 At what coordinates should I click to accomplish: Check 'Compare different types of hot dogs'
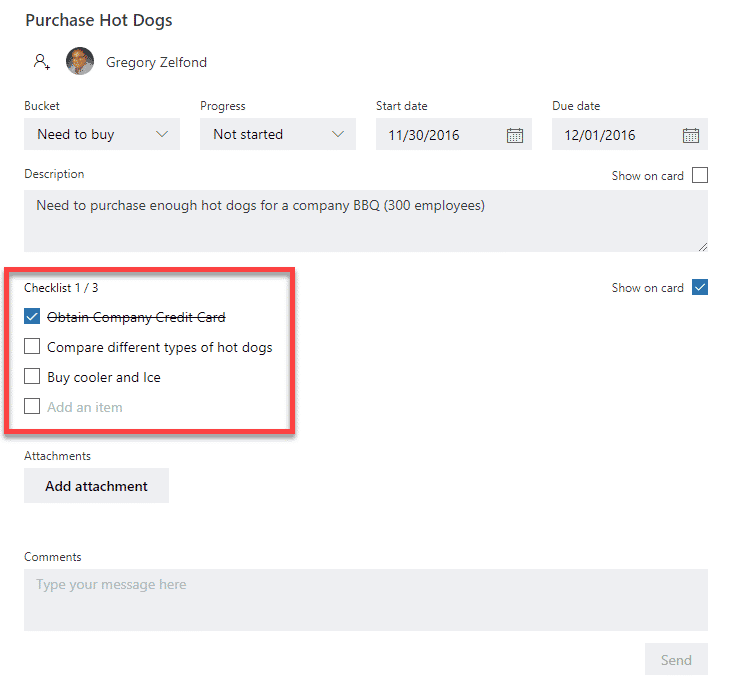click(x=32, y=346)
